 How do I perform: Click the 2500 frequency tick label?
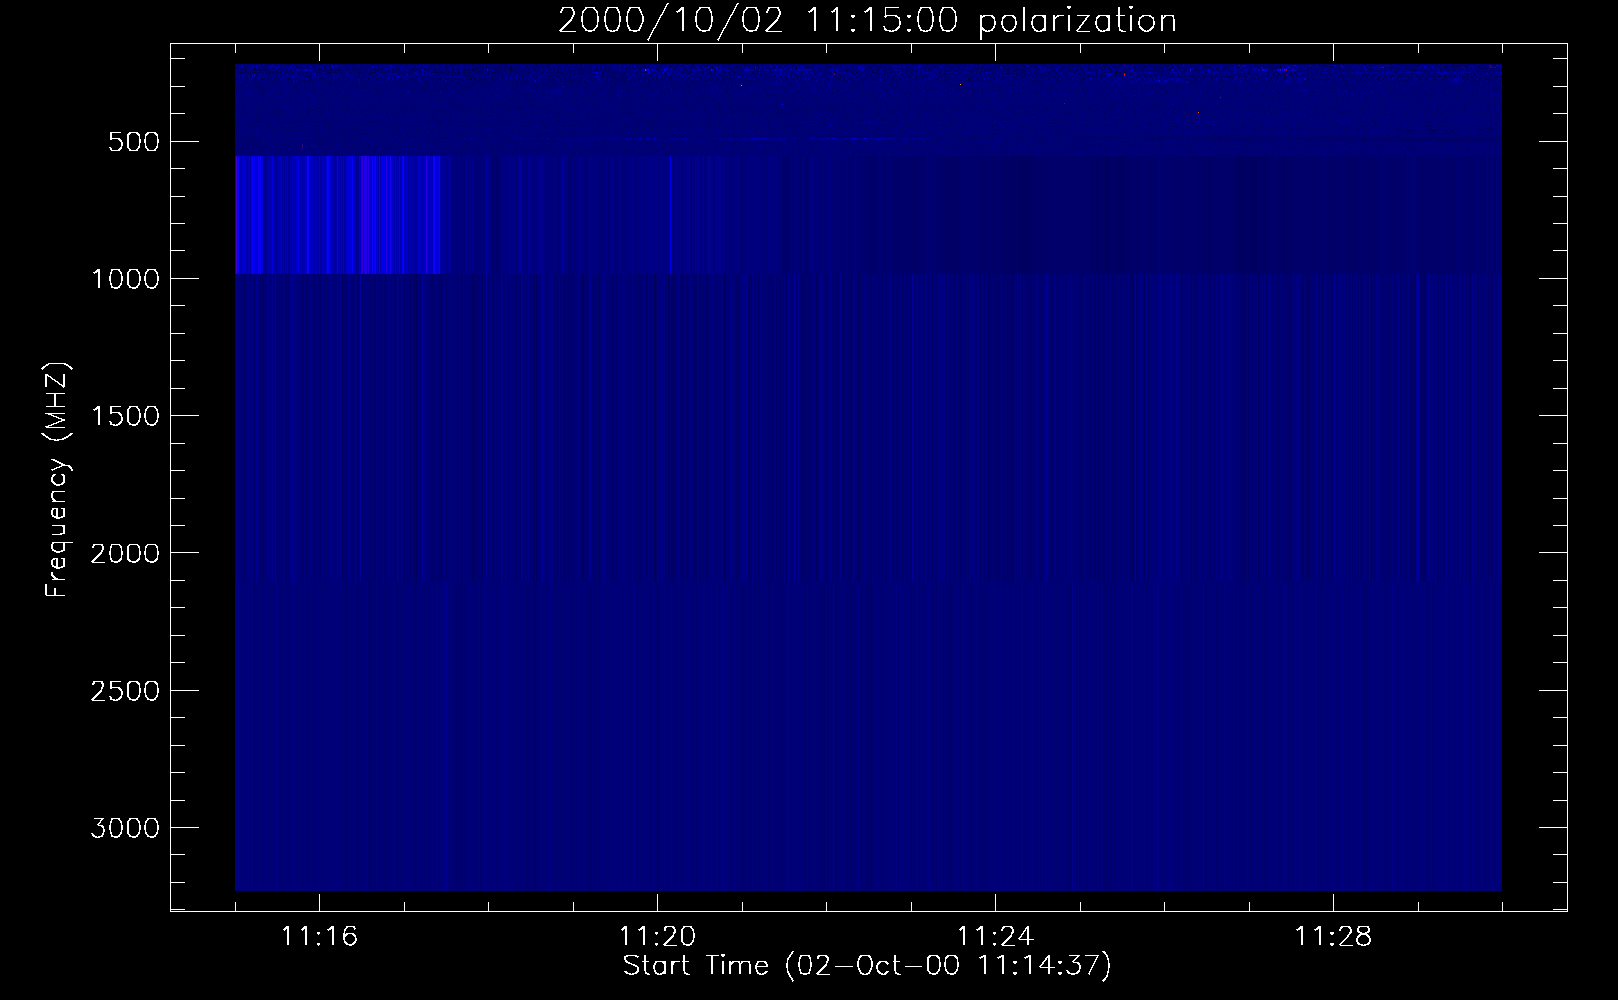pos(125,691)
